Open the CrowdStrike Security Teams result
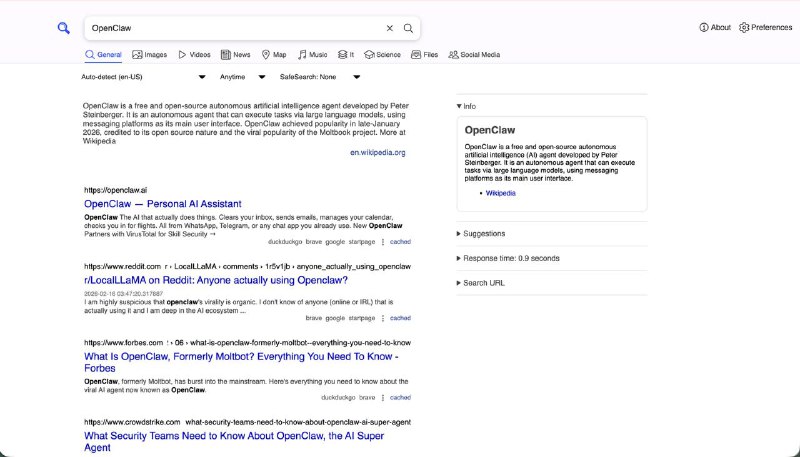This screenshot has width=800, height=457. pos(234,442)
